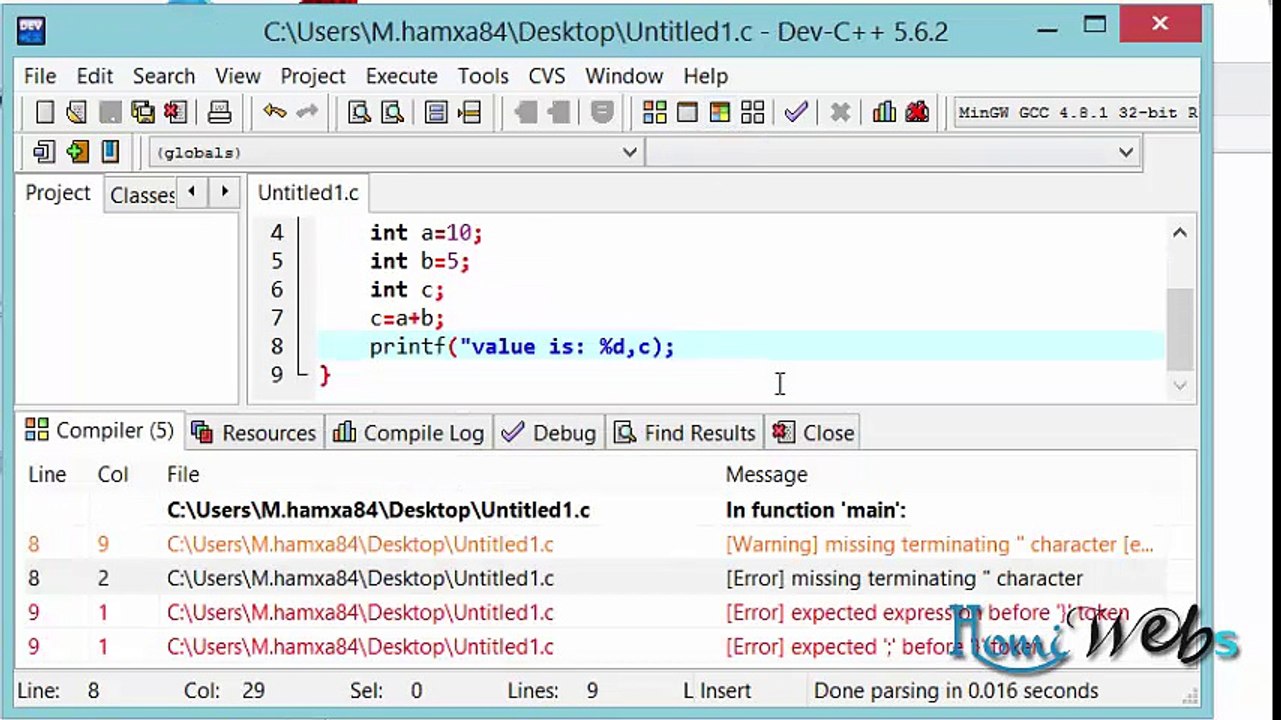Click the editor vertical scrollbar thumb
The width and height of the screenshot is (1281, 720).
[x=1180, y=330]
